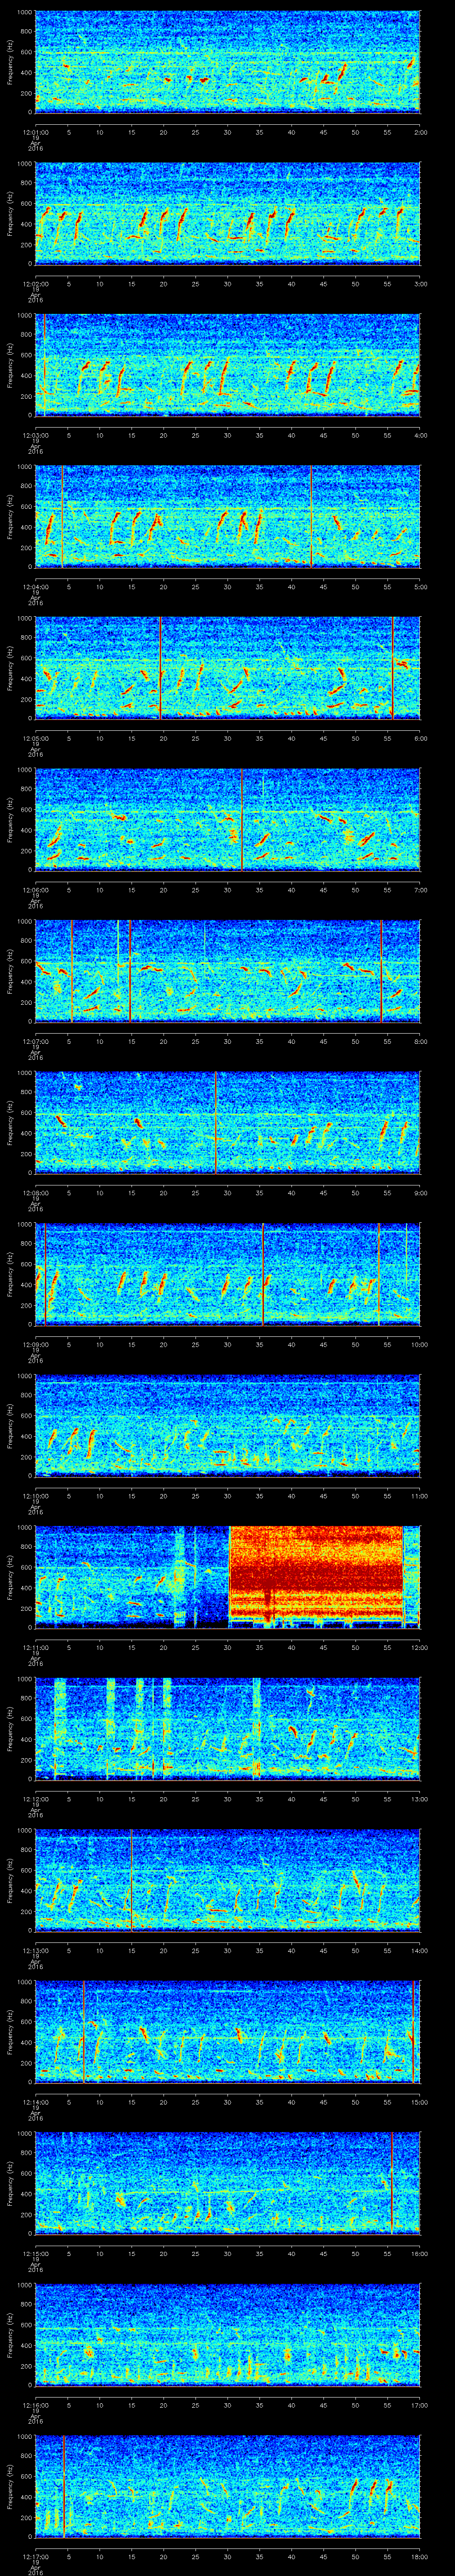Click the '9:00' end time label
This screenshot has width=455, height=2576.
pos(420,1193)
